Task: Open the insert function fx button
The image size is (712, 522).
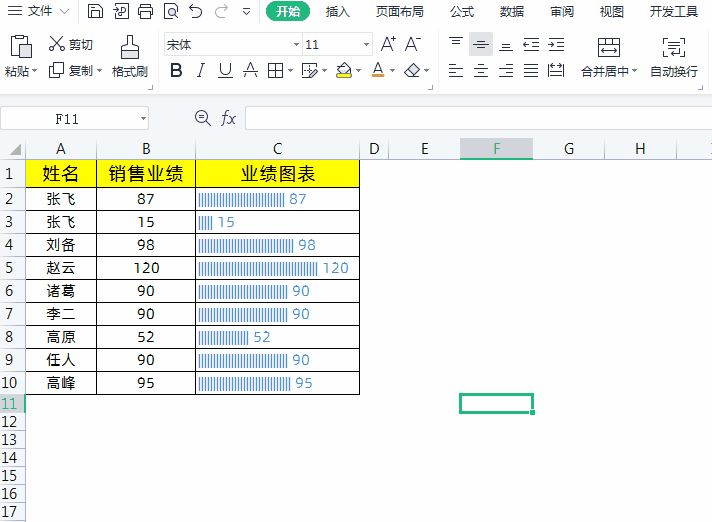Action: coord(228,118)
